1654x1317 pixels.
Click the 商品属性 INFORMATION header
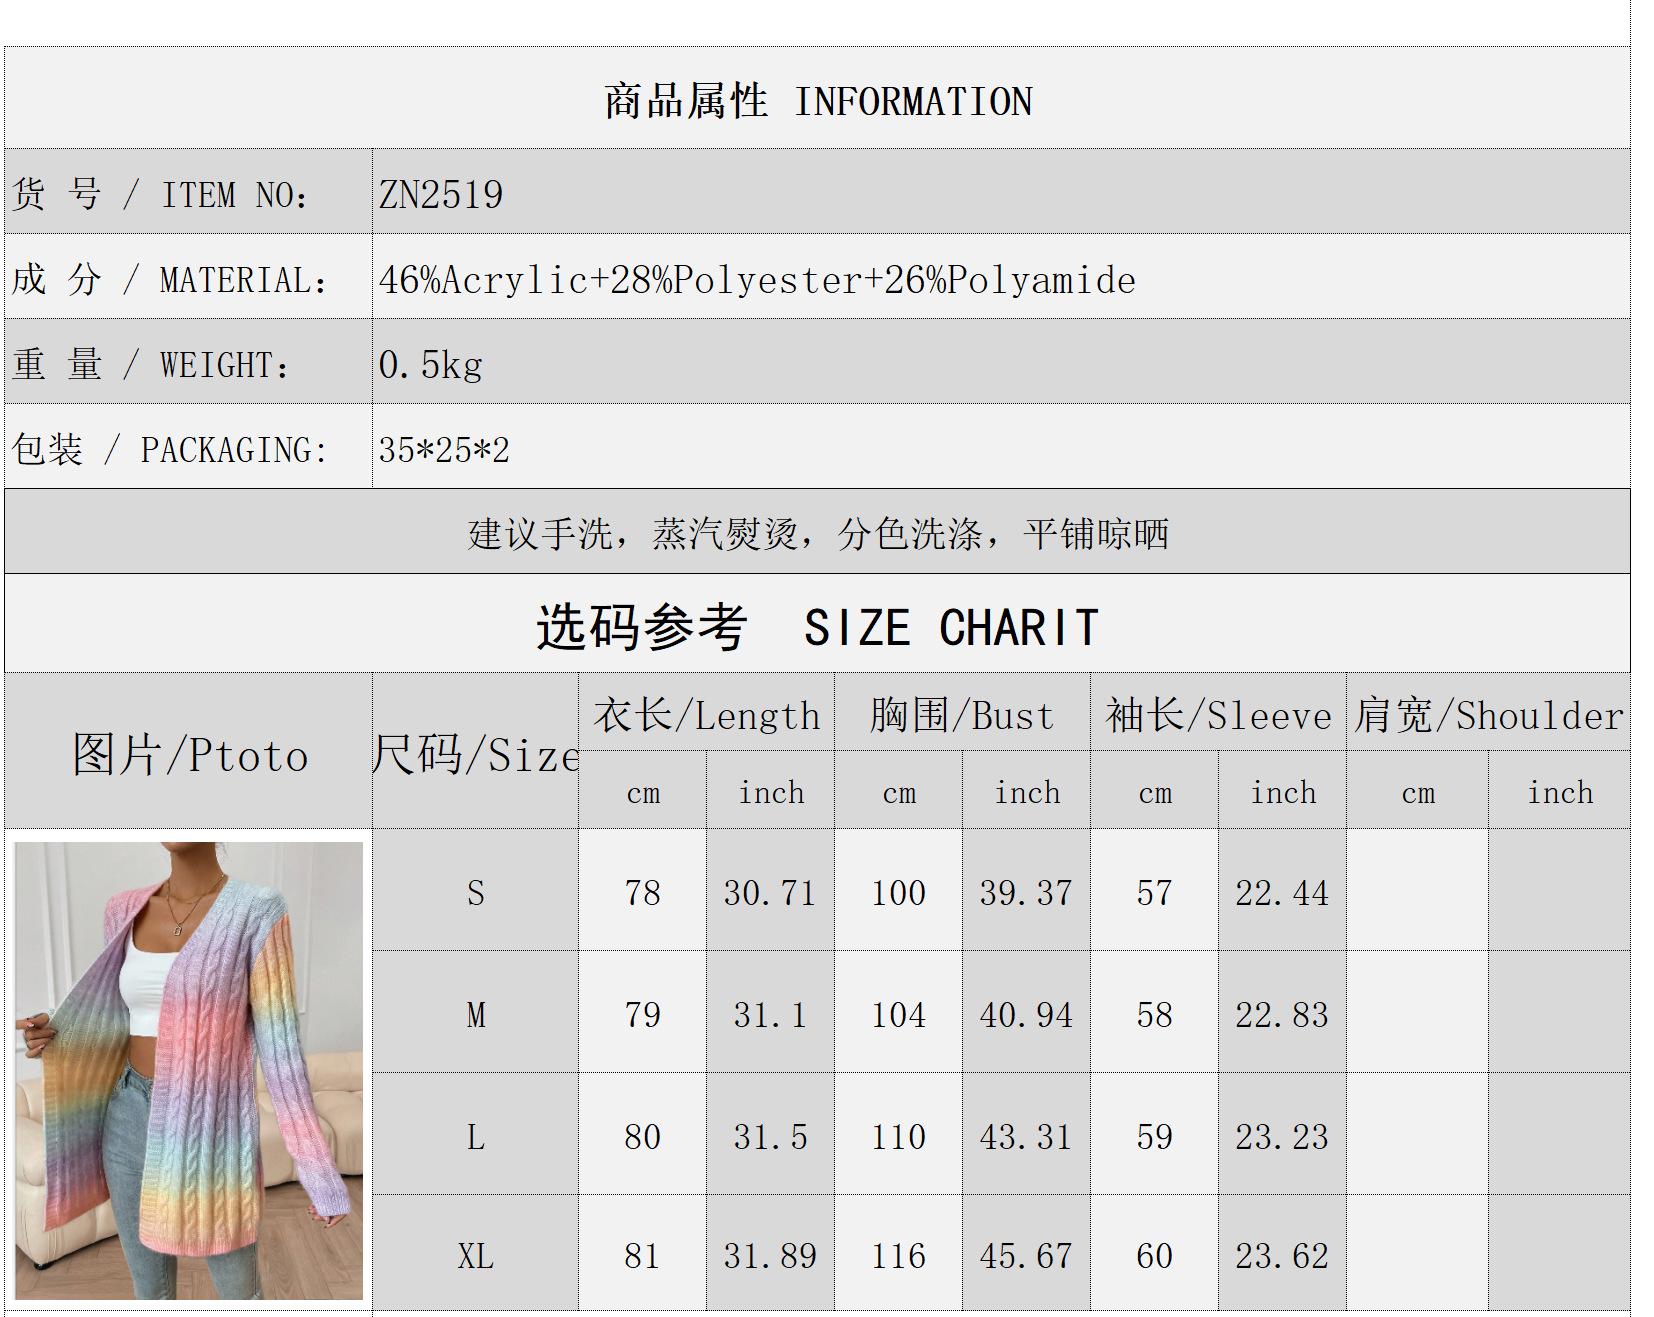pyautogui.click(x=817, y=101)
